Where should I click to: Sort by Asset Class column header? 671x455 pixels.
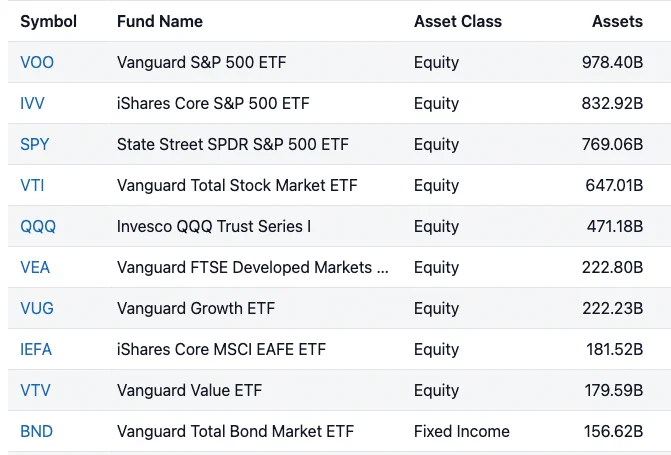click(457, 21)
